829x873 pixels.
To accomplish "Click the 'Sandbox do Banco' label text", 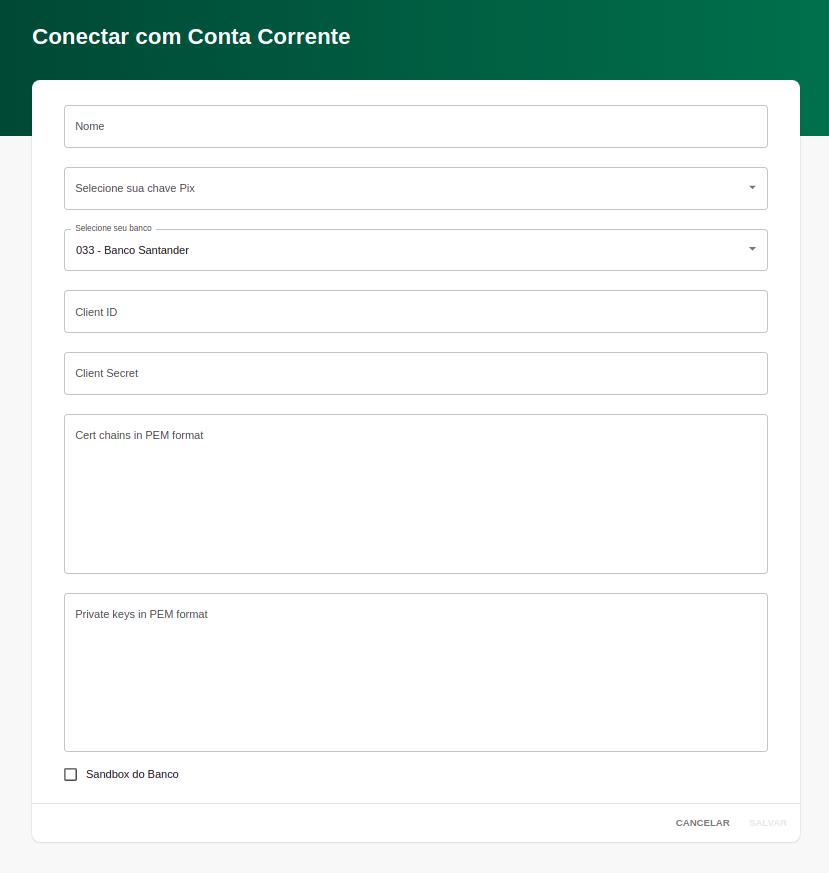I will pos(132,774).
